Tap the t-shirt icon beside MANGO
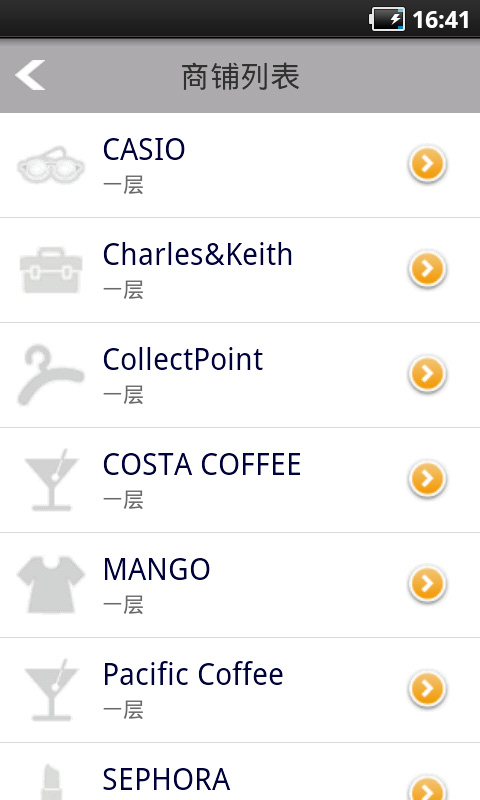The height and width of the screenshot is (800, 480). tap(51, 585)
